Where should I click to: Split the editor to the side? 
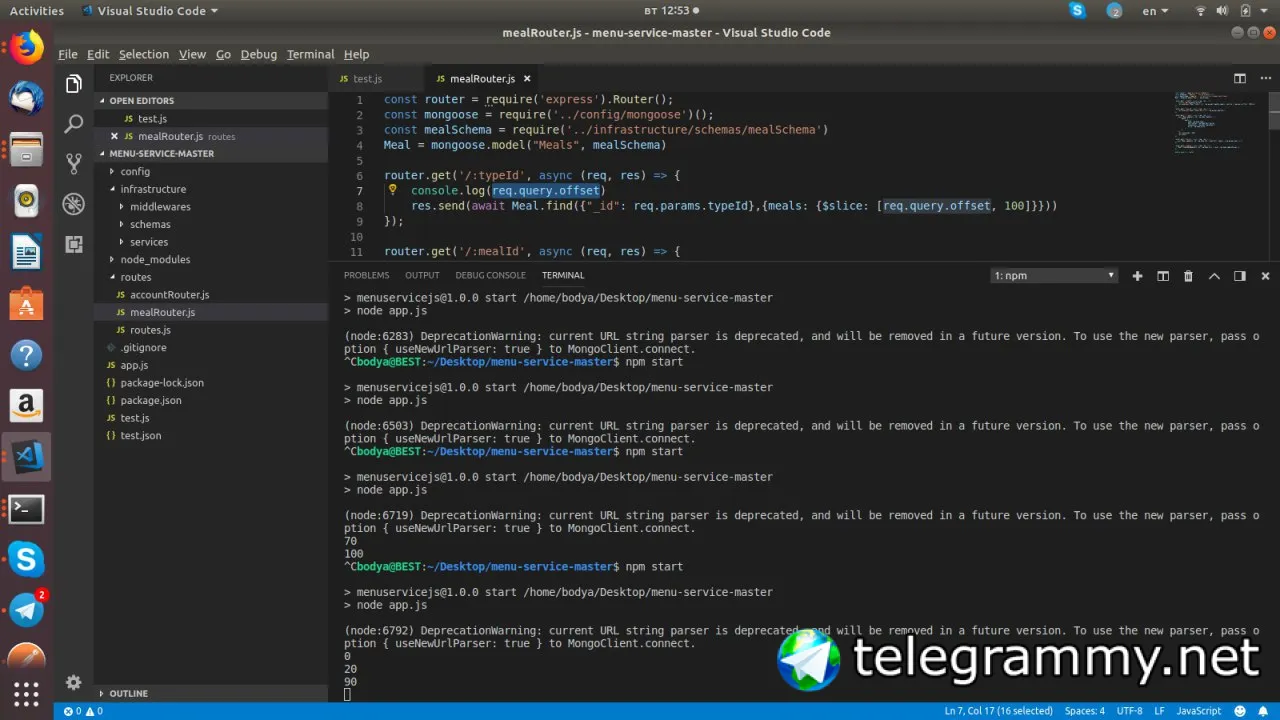1240,79
